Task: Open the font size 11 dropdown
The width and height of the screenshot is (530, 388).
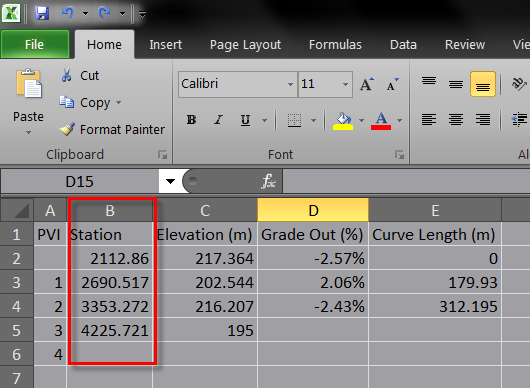Action: [345, 84]
